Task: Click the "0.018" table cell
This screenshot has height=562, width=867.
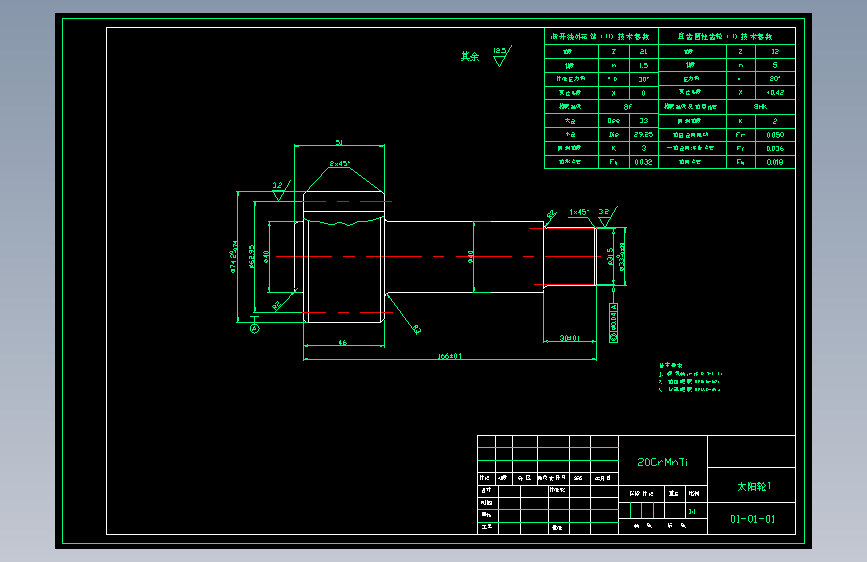Action: click(775, 162)
